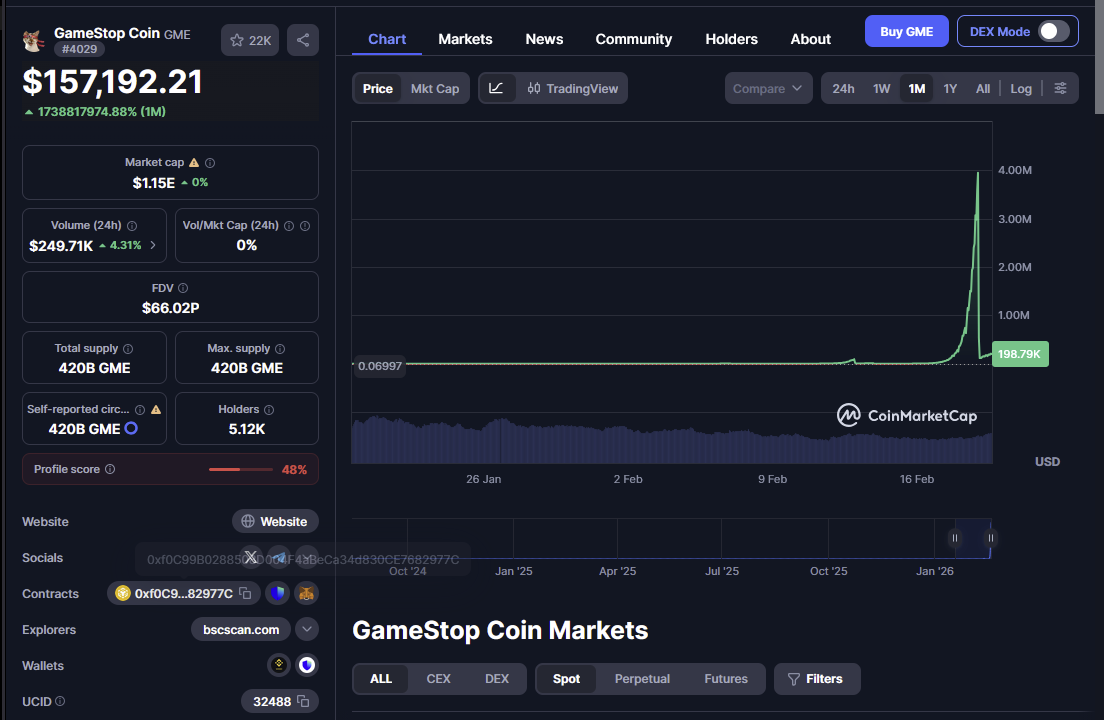The height and width of the screenshot is (720, 1104).
Task: Open the shield wallet icon beside contract
Action: pyautogui.click(x=278, y=593)
